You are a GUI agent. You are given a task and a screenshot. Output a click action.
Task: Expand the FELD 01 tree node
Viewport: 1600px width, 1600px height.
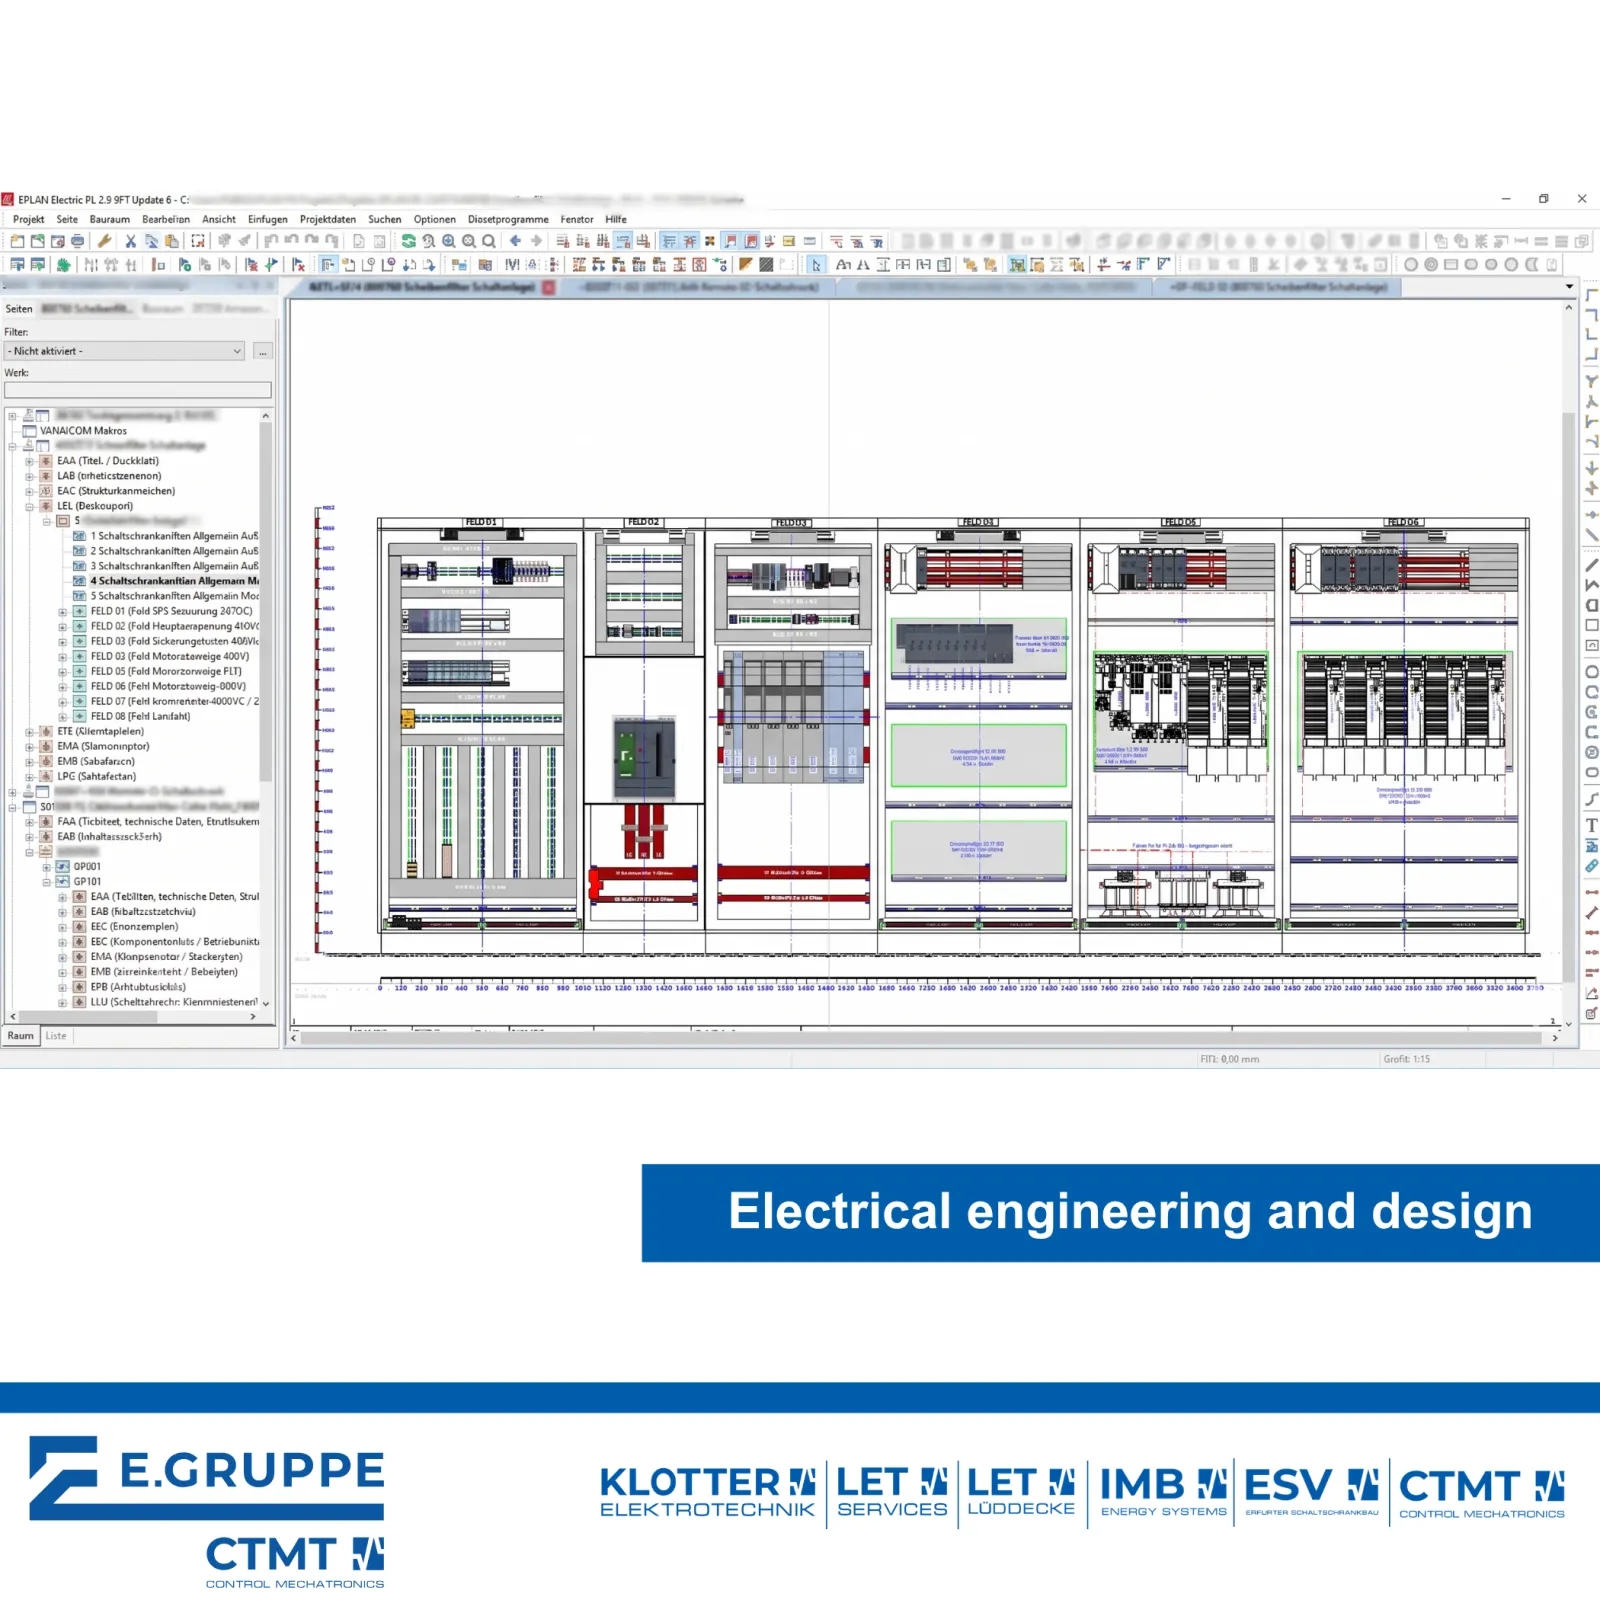(62, 612)
